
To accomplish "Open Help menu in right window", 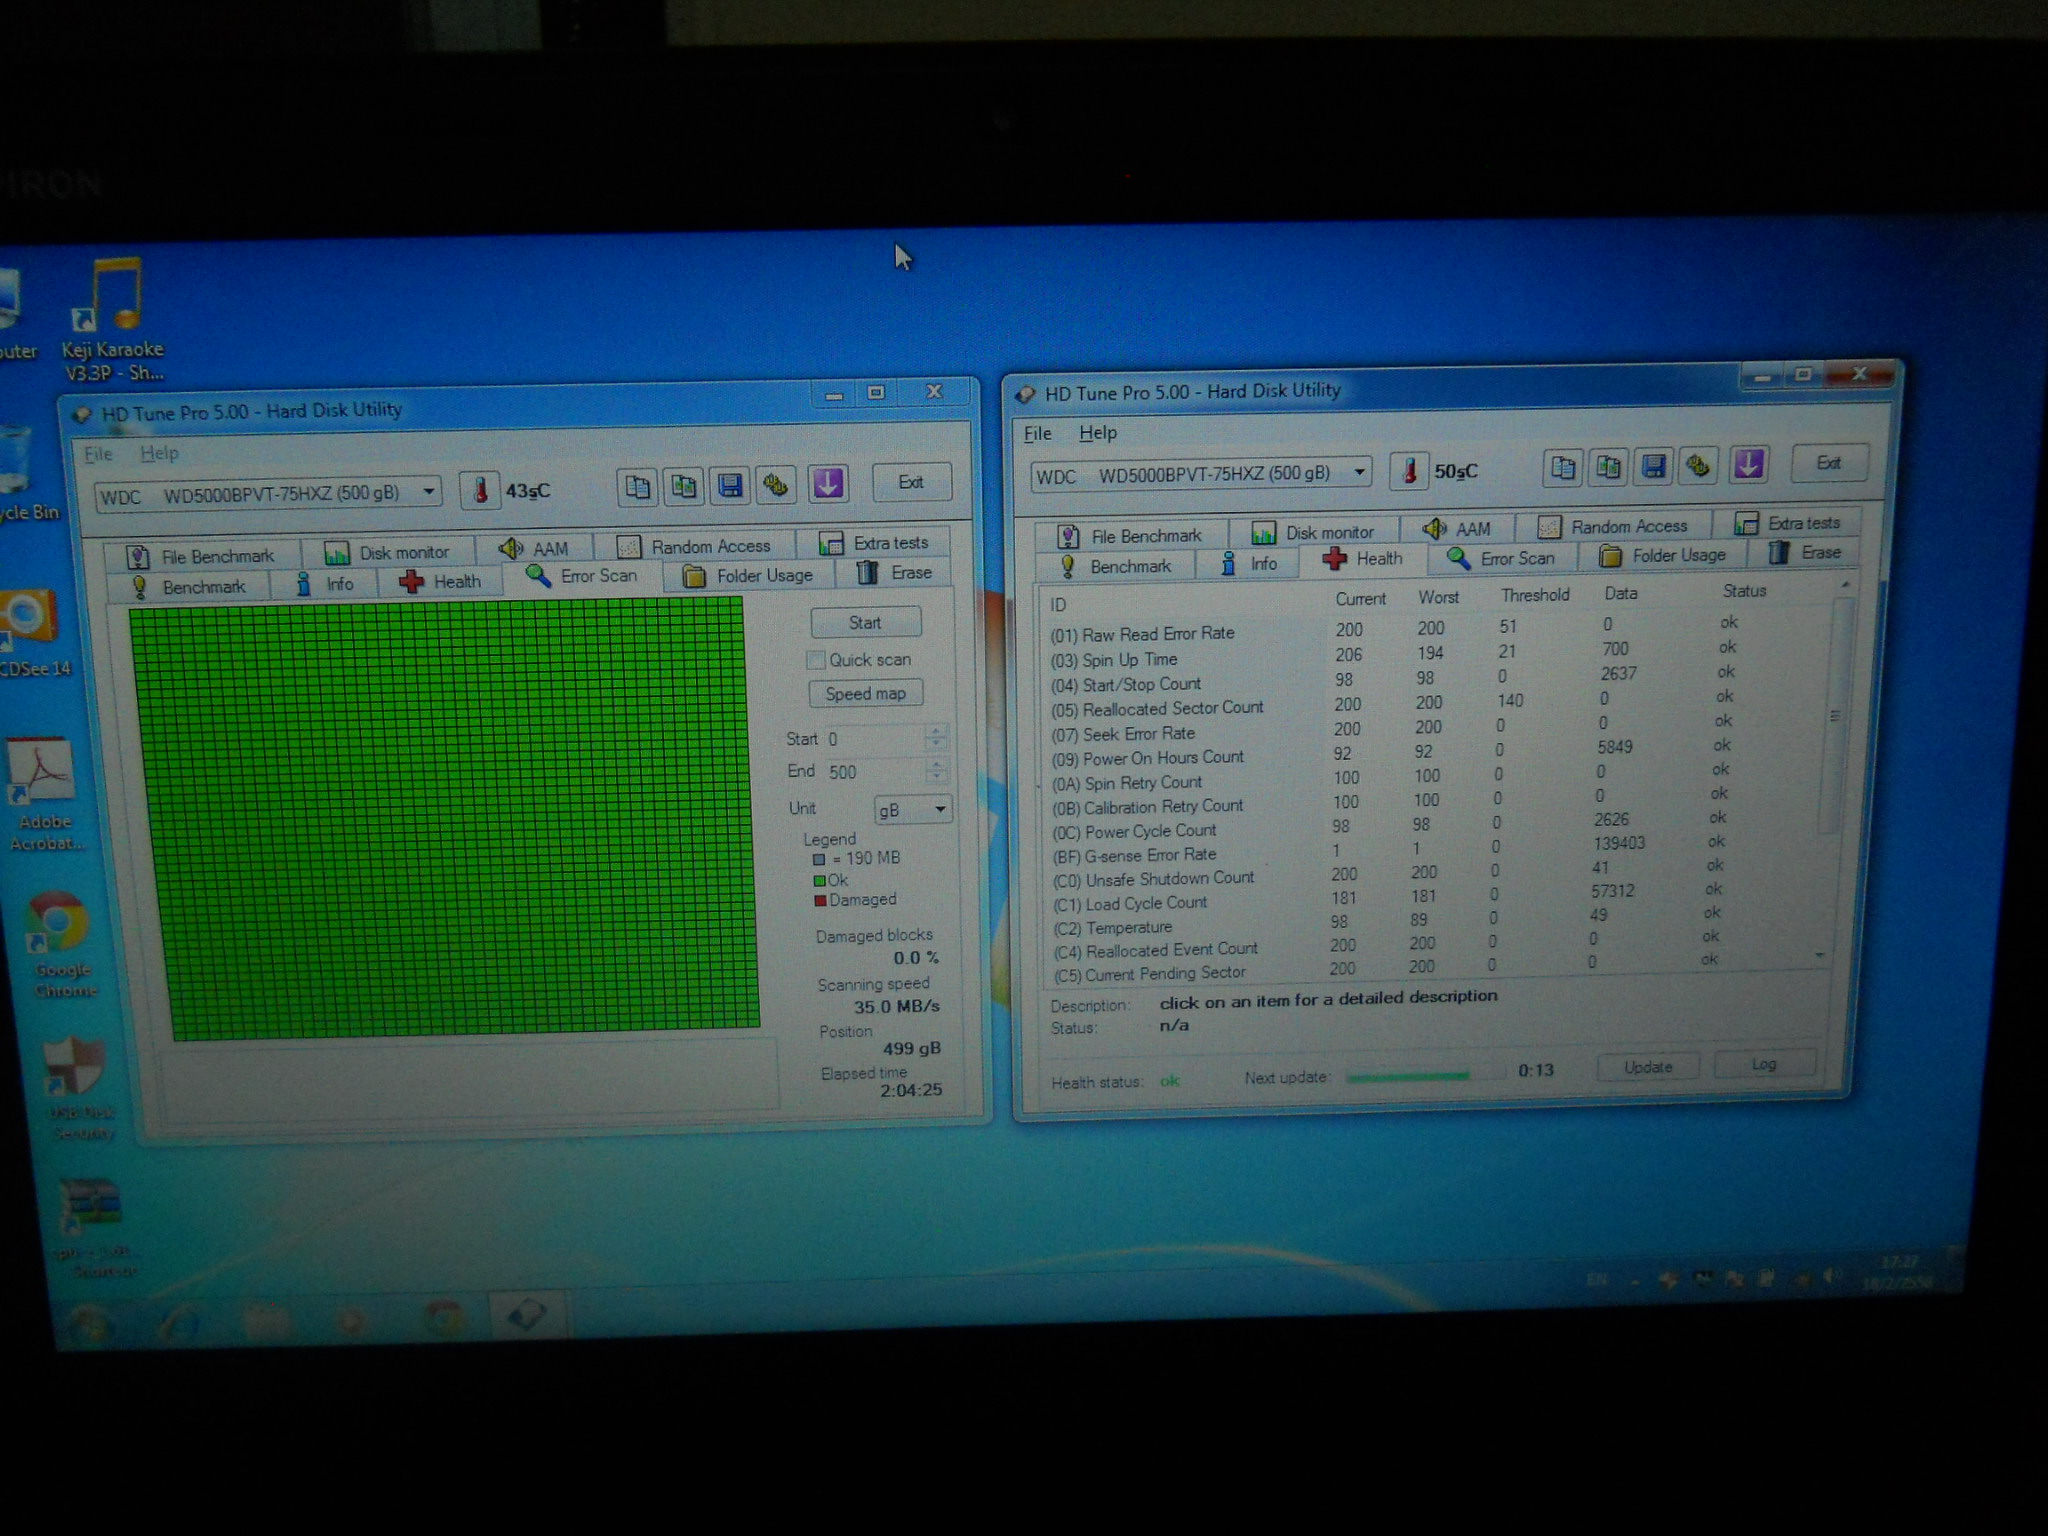I will (x=1097, y=433).
